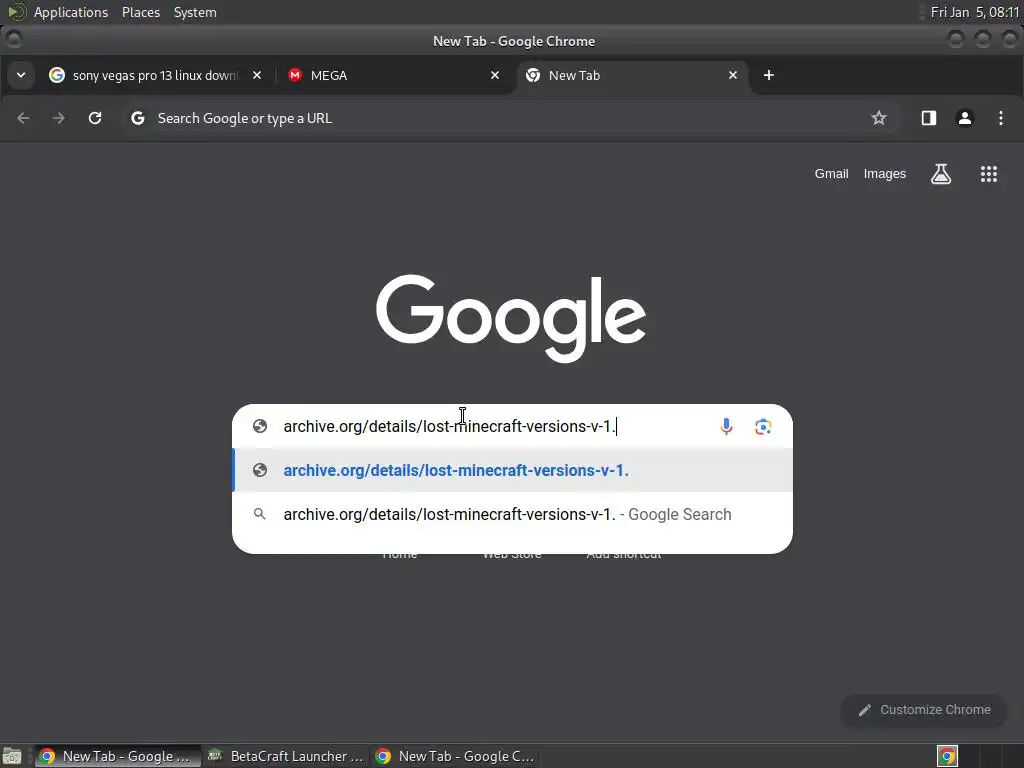The height and width of the screenshot is (768, 1024).
Task: Open Search Labs flask icon
Action: (x=940, y=174)
